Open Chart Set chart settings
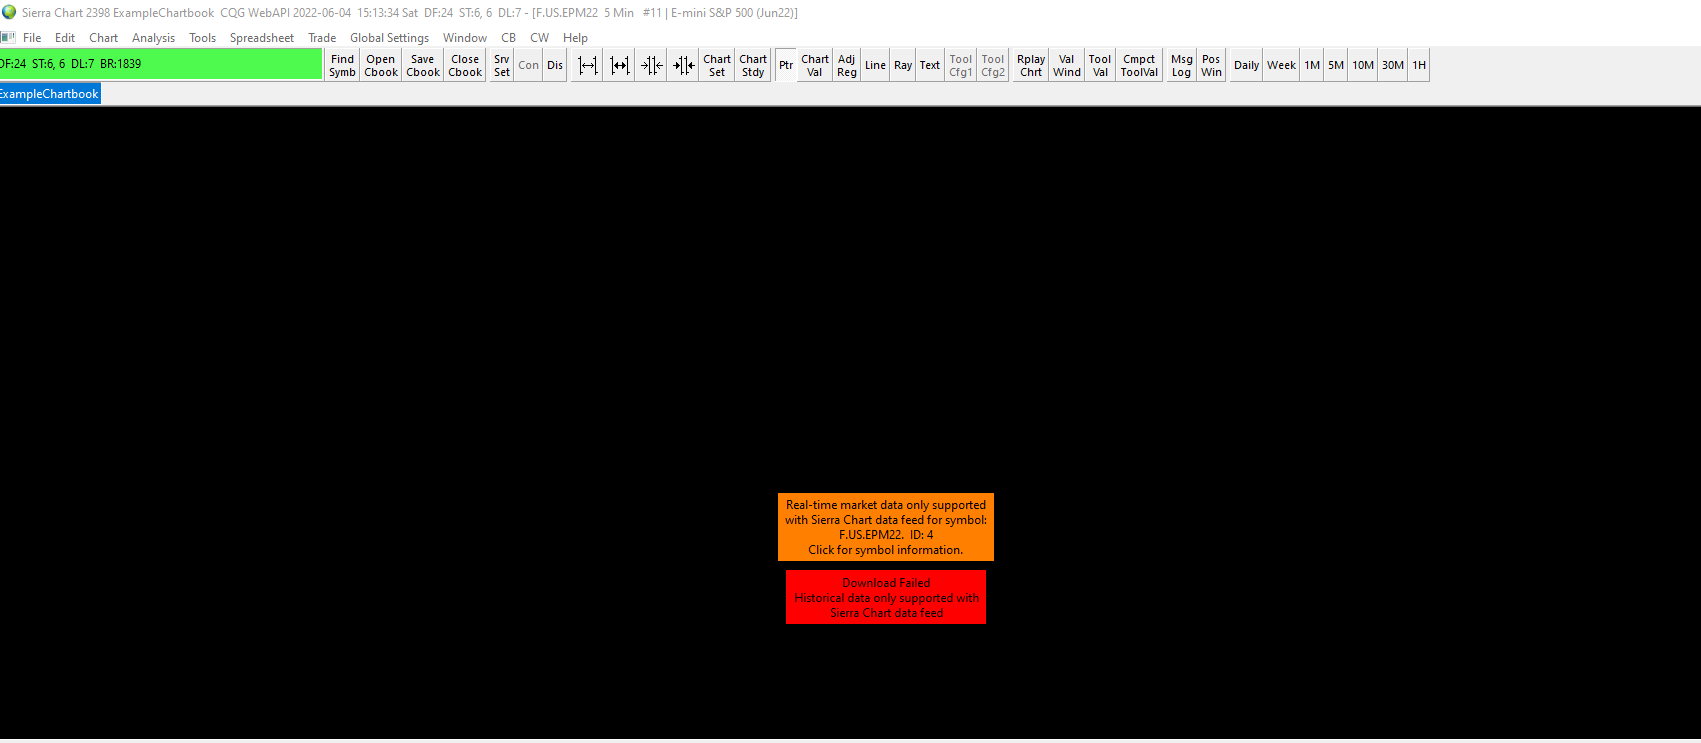 717,65
